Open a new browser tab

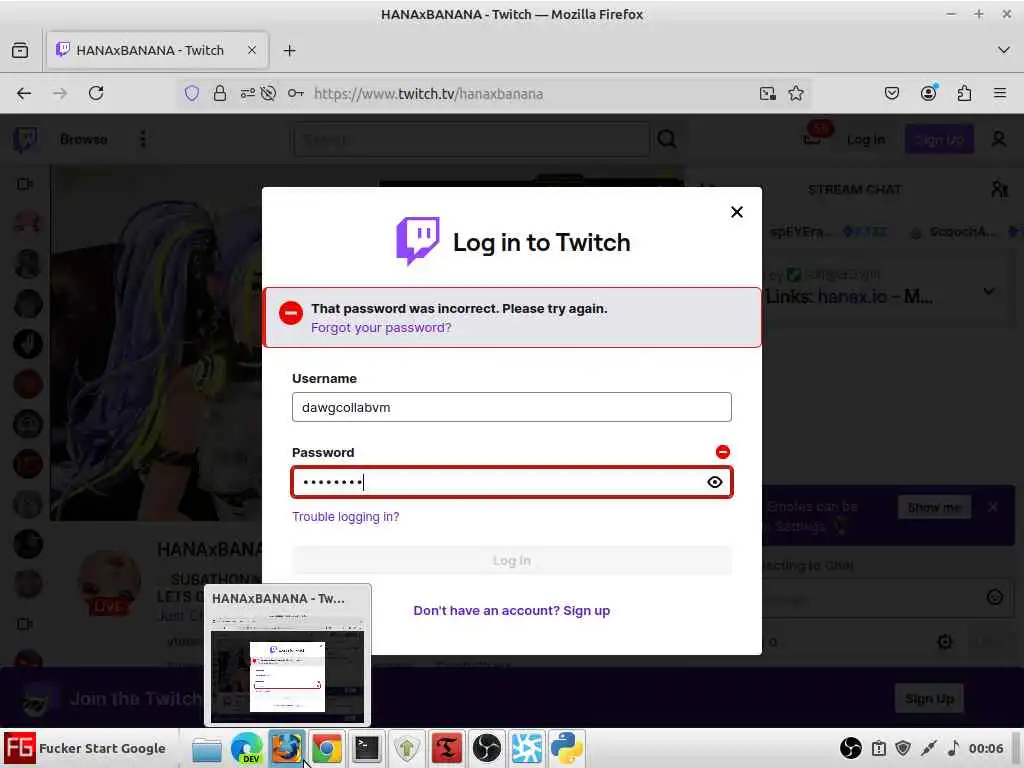(x=289, y=50)
